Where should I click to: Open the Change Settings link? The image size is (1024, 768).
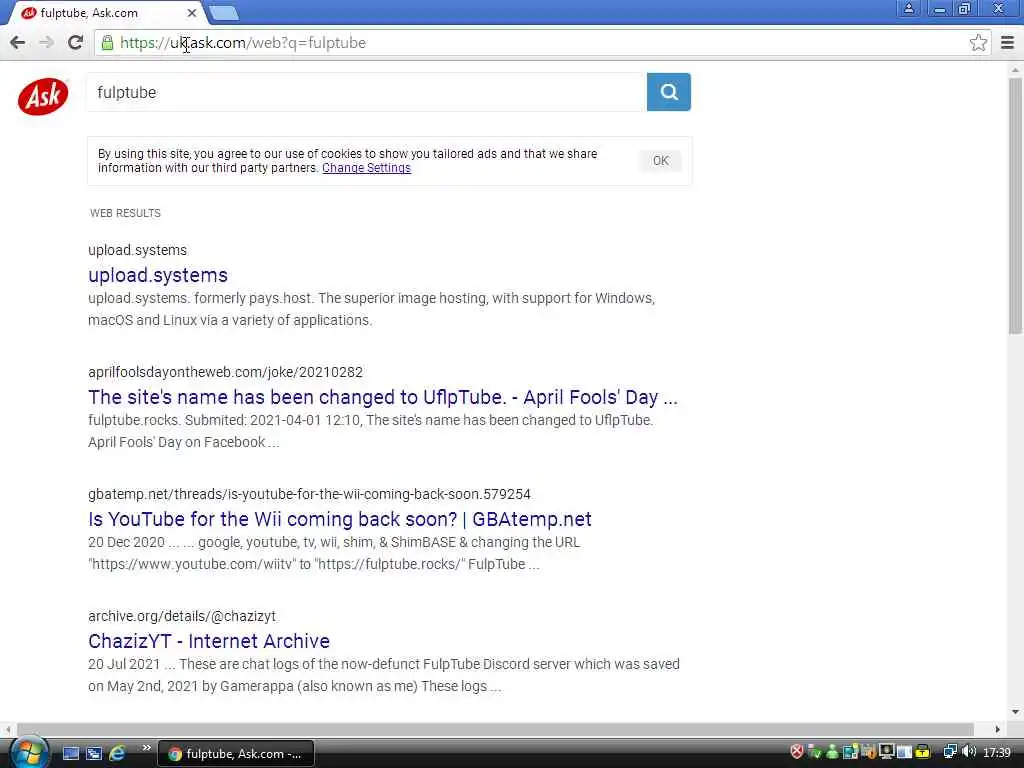(x=366, y=168)
